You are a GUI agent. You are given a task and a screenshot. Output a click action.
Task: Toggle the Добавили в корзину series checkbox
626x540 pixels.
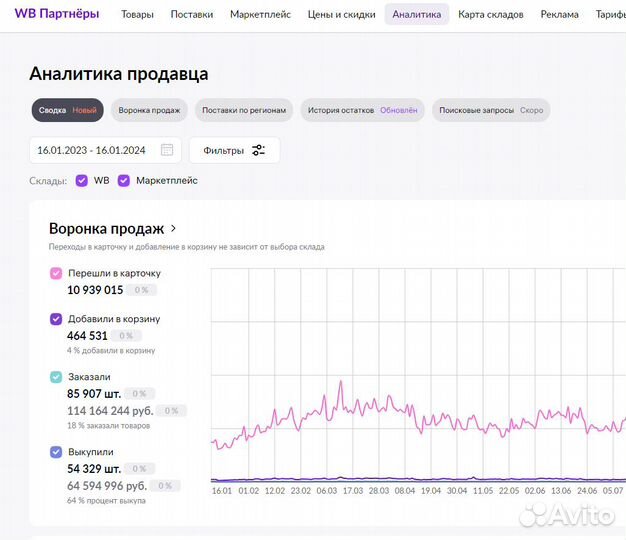click(56, 319)
